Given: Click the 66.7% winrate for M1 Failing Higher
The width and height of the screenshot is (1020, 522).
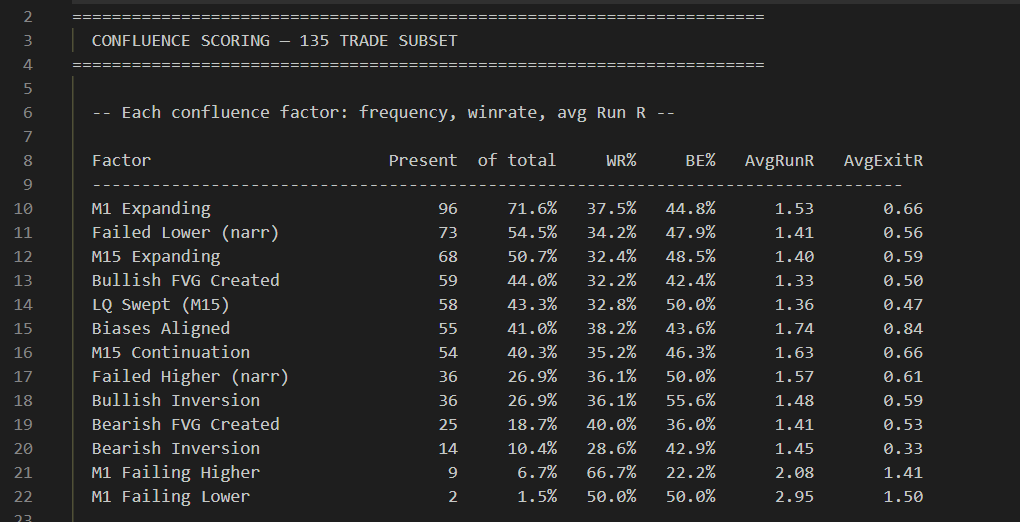Looking at the screenshot, I should point(611,473).
